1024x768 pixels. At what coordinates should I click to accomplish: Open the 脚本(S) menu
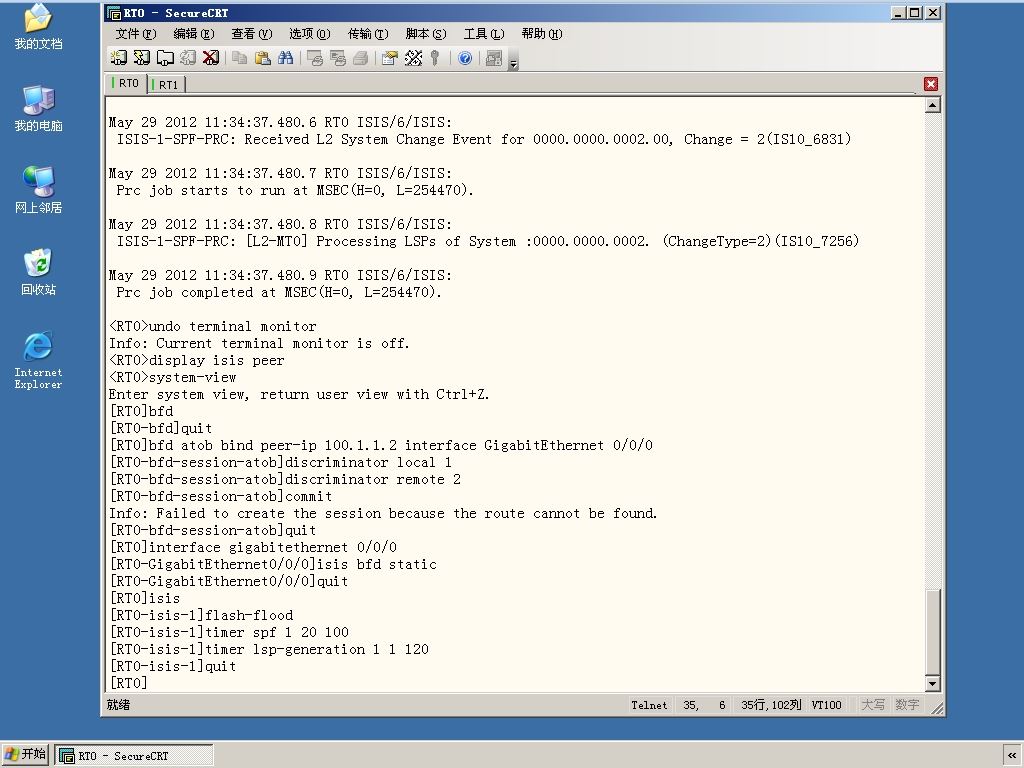(x=426, y=34)
